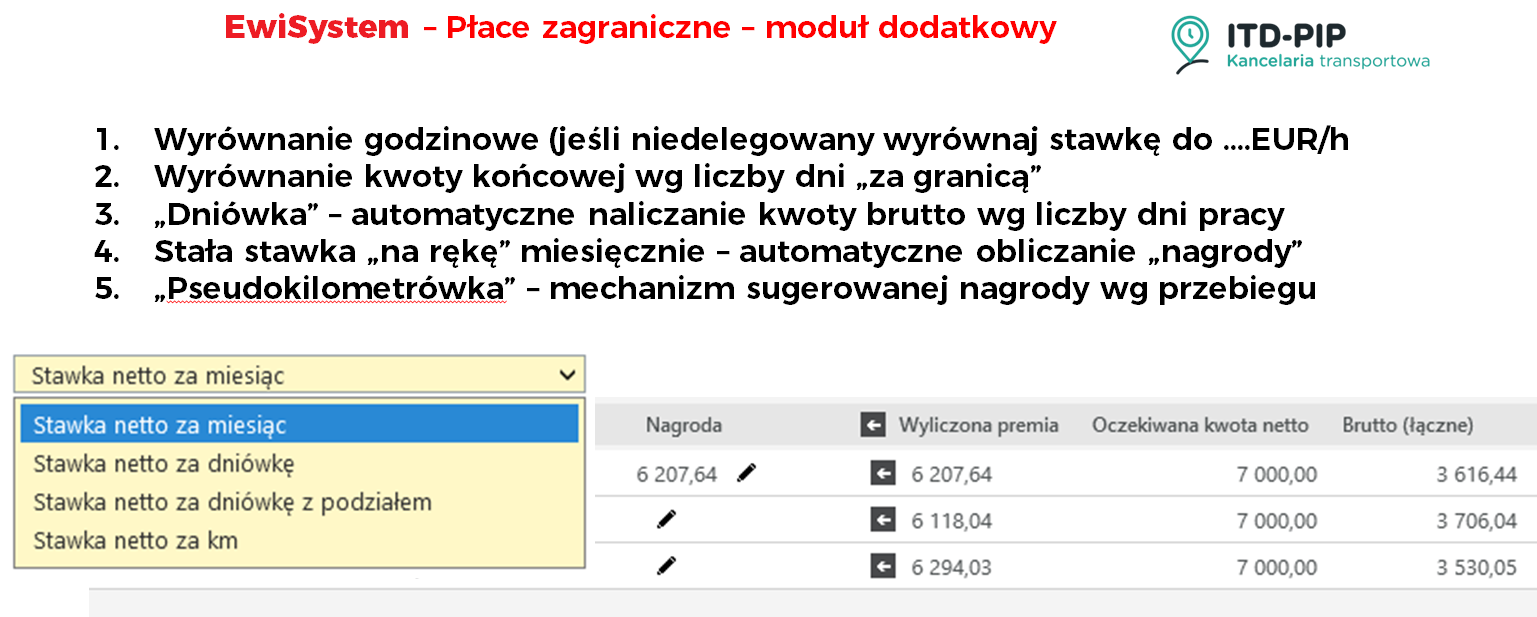Click the left arrow icon in Wyliczona premia header
Image resolution: width=1537 pixels, height=617 pixels.
pyautogui.click(x=873, y=426)
